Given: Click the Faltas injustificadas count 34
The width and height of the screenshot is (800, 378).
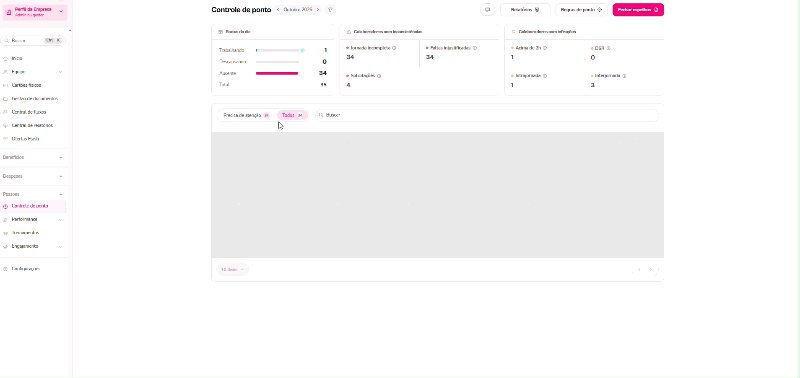Looking at the screenshot, I should (430, 57).
